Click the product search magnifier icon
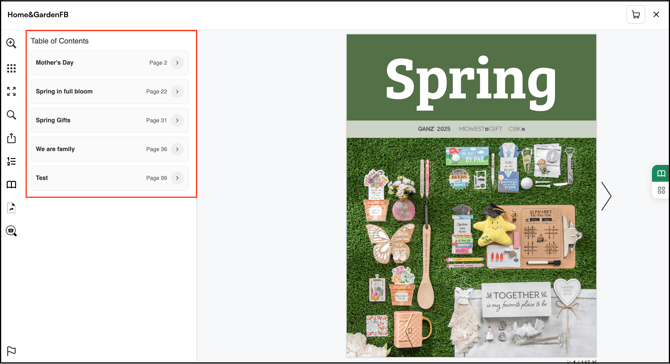The image size is (670, 364). [11, 231]
